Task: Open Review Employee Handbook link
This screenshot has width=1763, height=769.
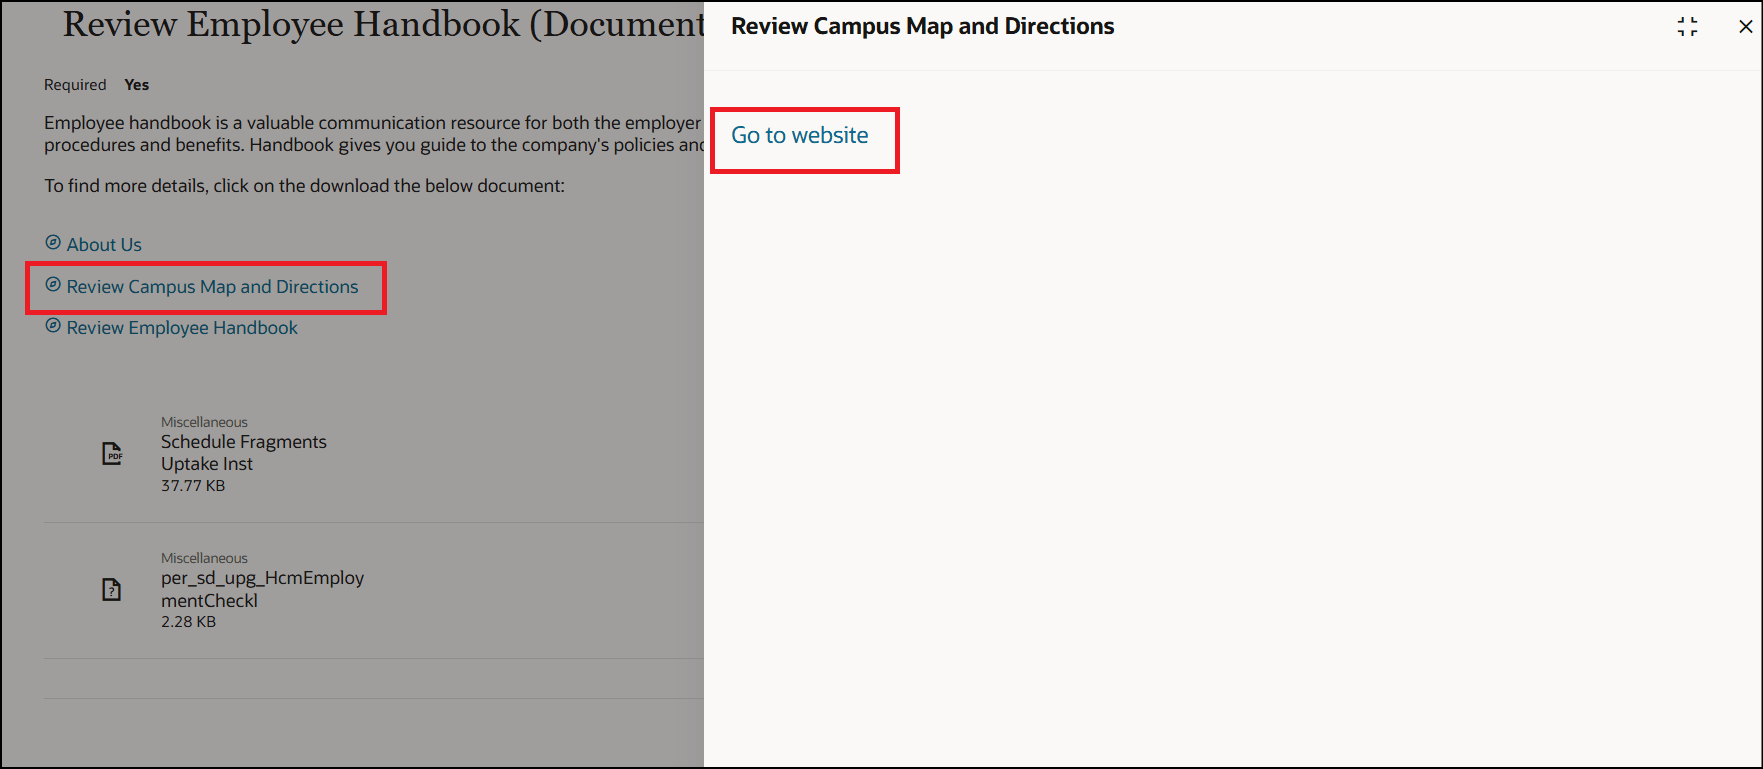Action: [x=182, y=328]
